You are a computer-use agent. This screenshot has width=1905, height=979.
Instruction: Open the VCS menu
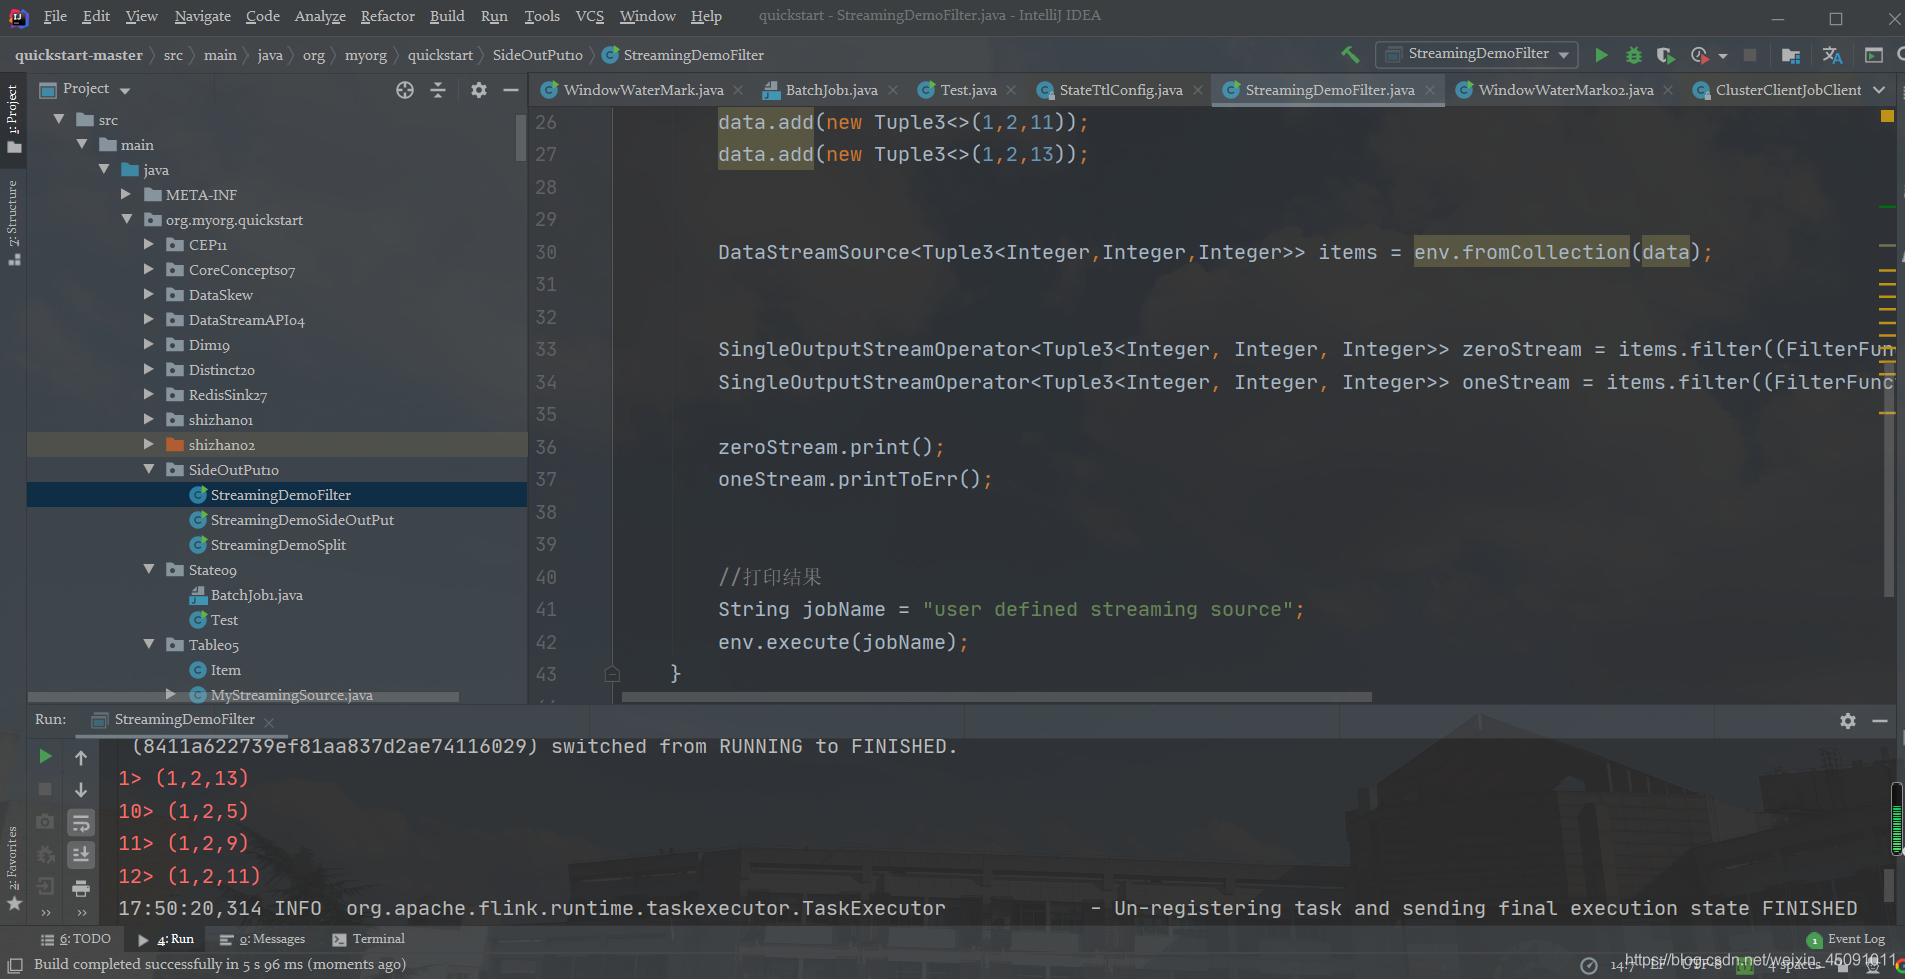point(590,16)
